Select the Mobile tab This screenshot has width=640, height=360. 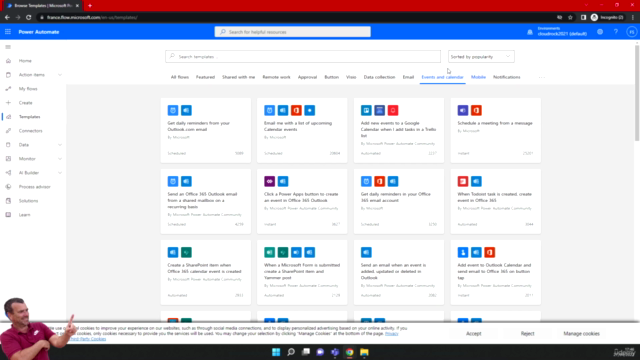point(478,77)
